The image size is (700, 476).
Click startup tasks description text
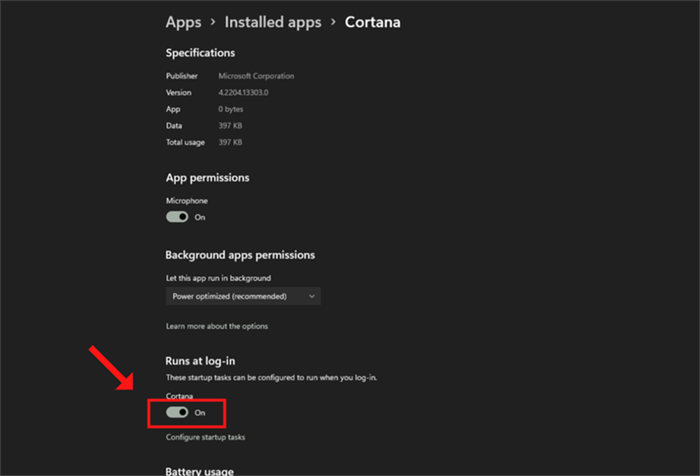pyautogui.click(x=271, y=378)
